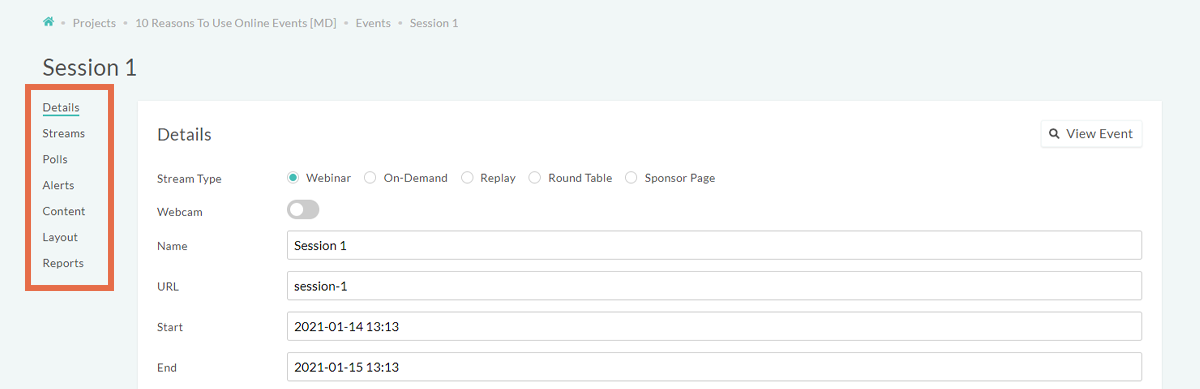Screen dimensions: 1200x389
Task: Open the Content sidebar item
Action: pyautogui.click(x=64, y=211)
